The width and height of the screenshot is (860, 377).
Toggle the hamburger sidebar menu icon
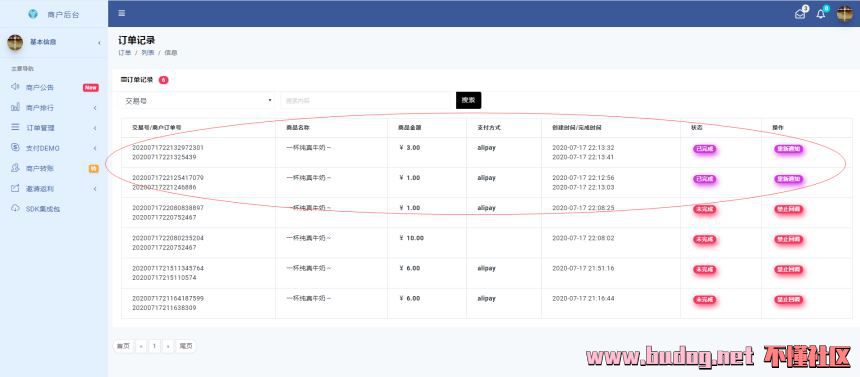pyautogui.click(x=122, y=13)
